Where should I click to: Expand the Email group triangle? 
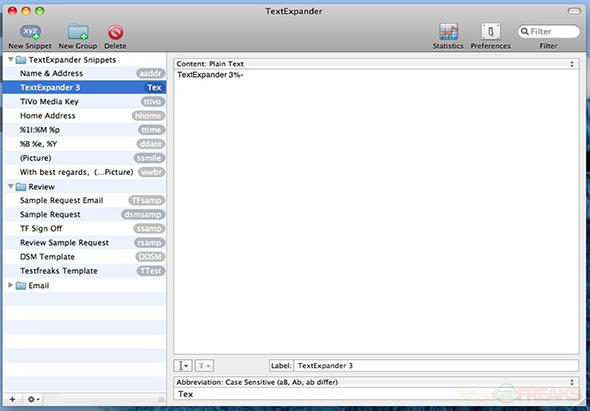[x=11, y=285]
